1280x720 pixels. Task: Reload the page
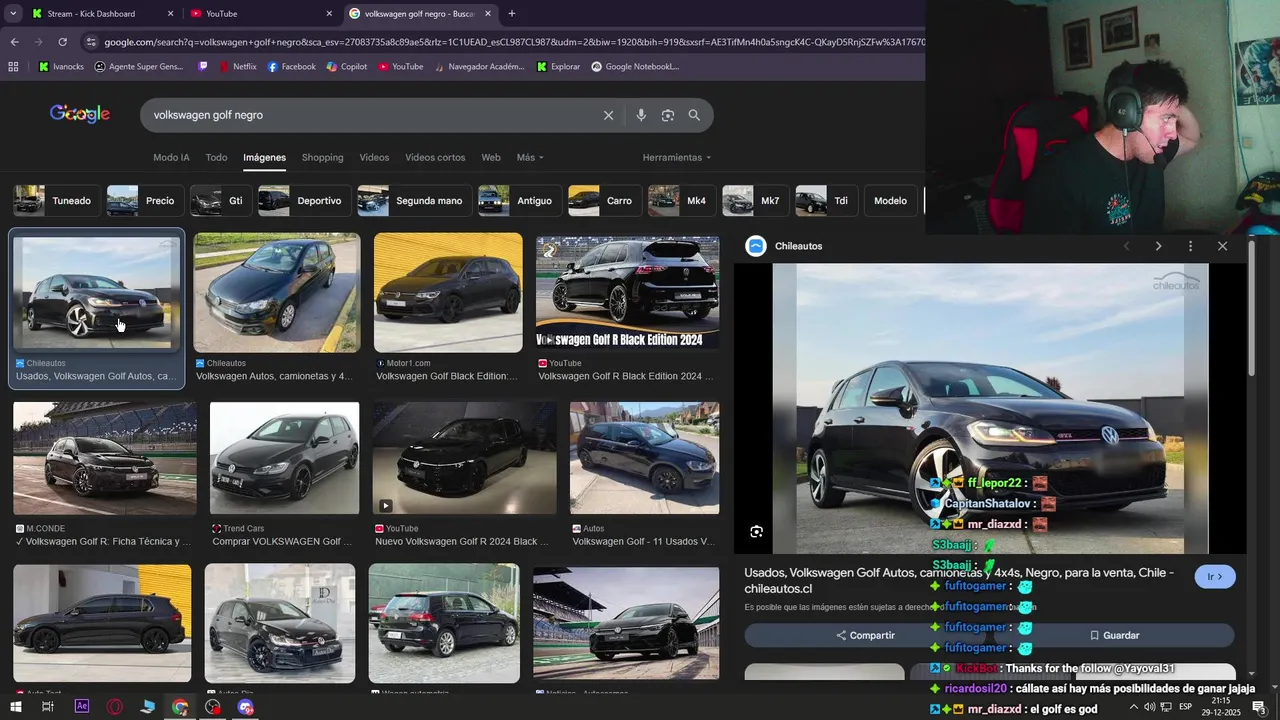coord(62,42)
